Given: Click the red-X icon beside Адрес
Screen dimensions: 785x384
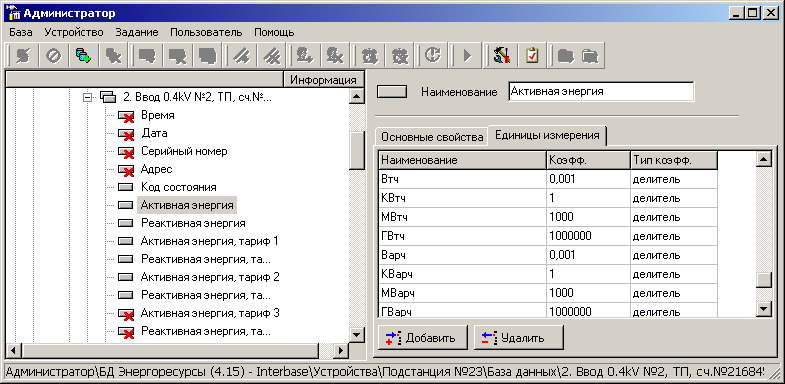Looking at the screenshot, I should tap(126, 170).
